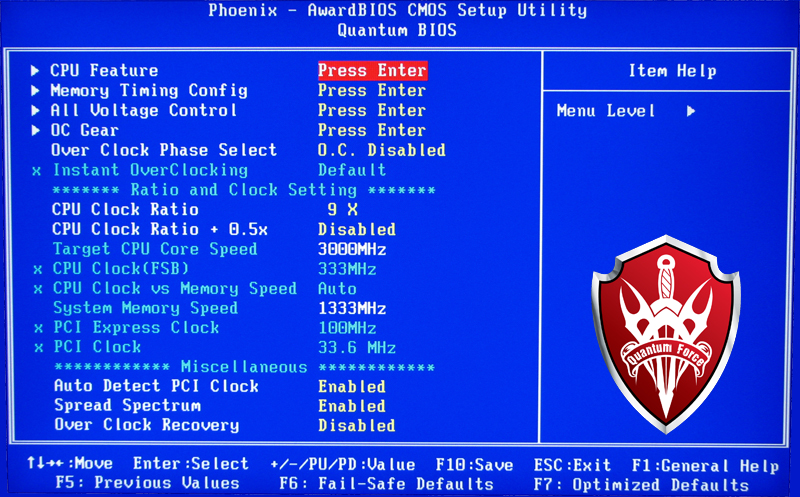Viewport: 800px width, 497px height.
Task: Select the PCI Clock label
Action: click(97, 347)
